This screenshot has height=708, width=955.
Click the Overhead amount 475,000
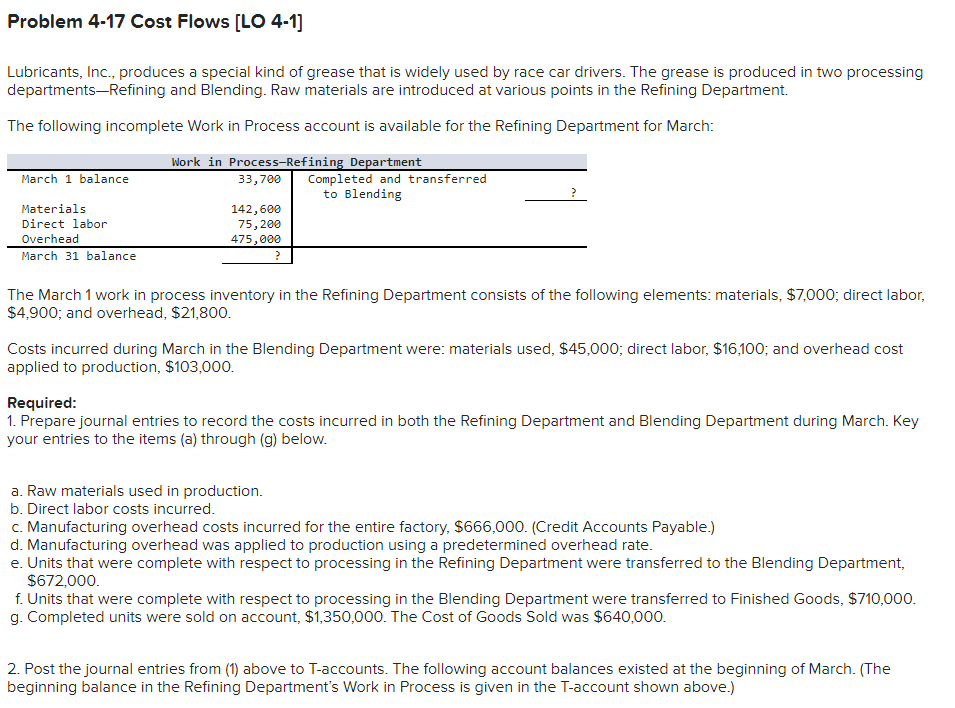click(x=256, y=239)
